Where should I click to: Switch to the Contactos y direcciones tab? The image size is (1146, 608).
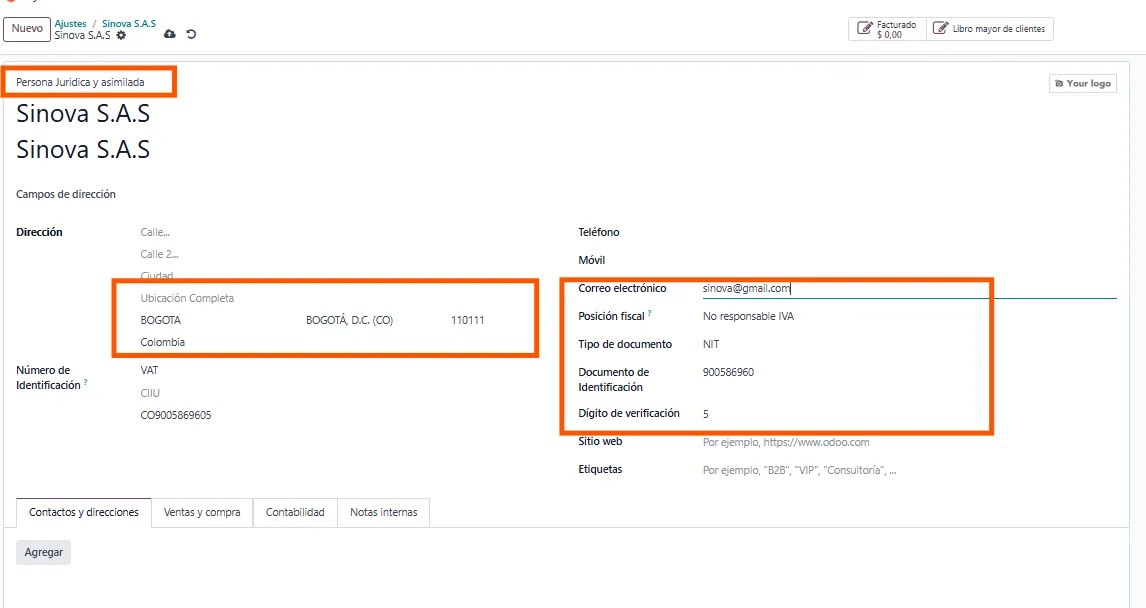tap(84, 512)
